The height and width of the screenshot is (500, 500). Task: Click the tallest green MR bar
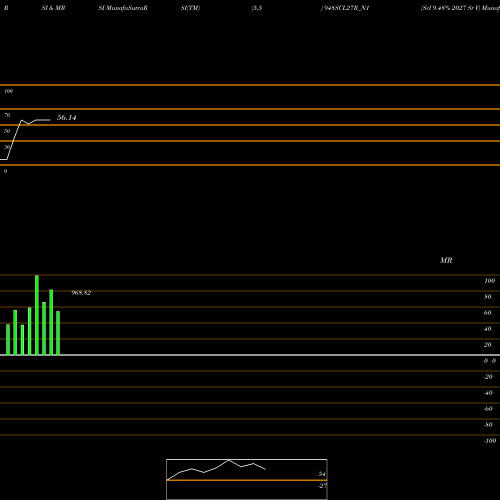37,315
